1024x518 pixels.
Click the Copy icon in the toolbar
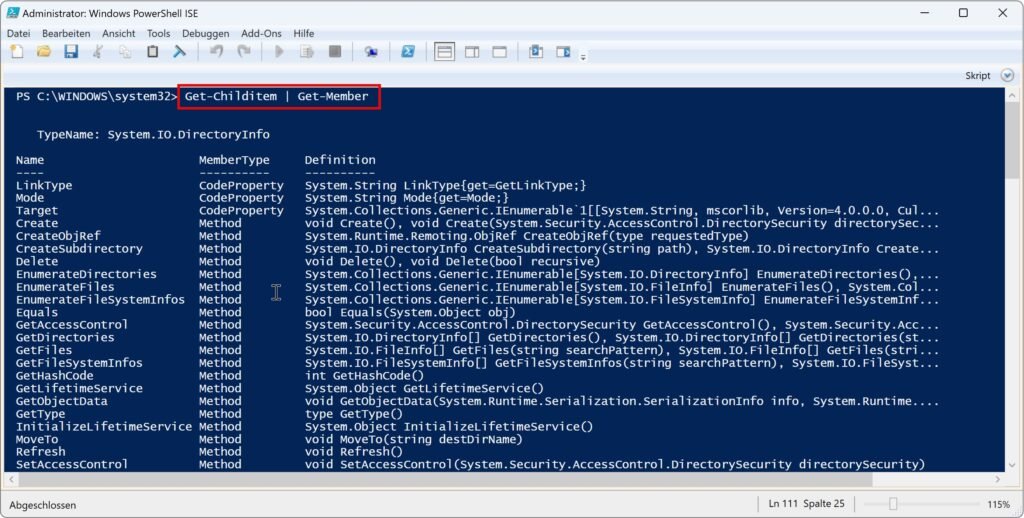[125, 52]
